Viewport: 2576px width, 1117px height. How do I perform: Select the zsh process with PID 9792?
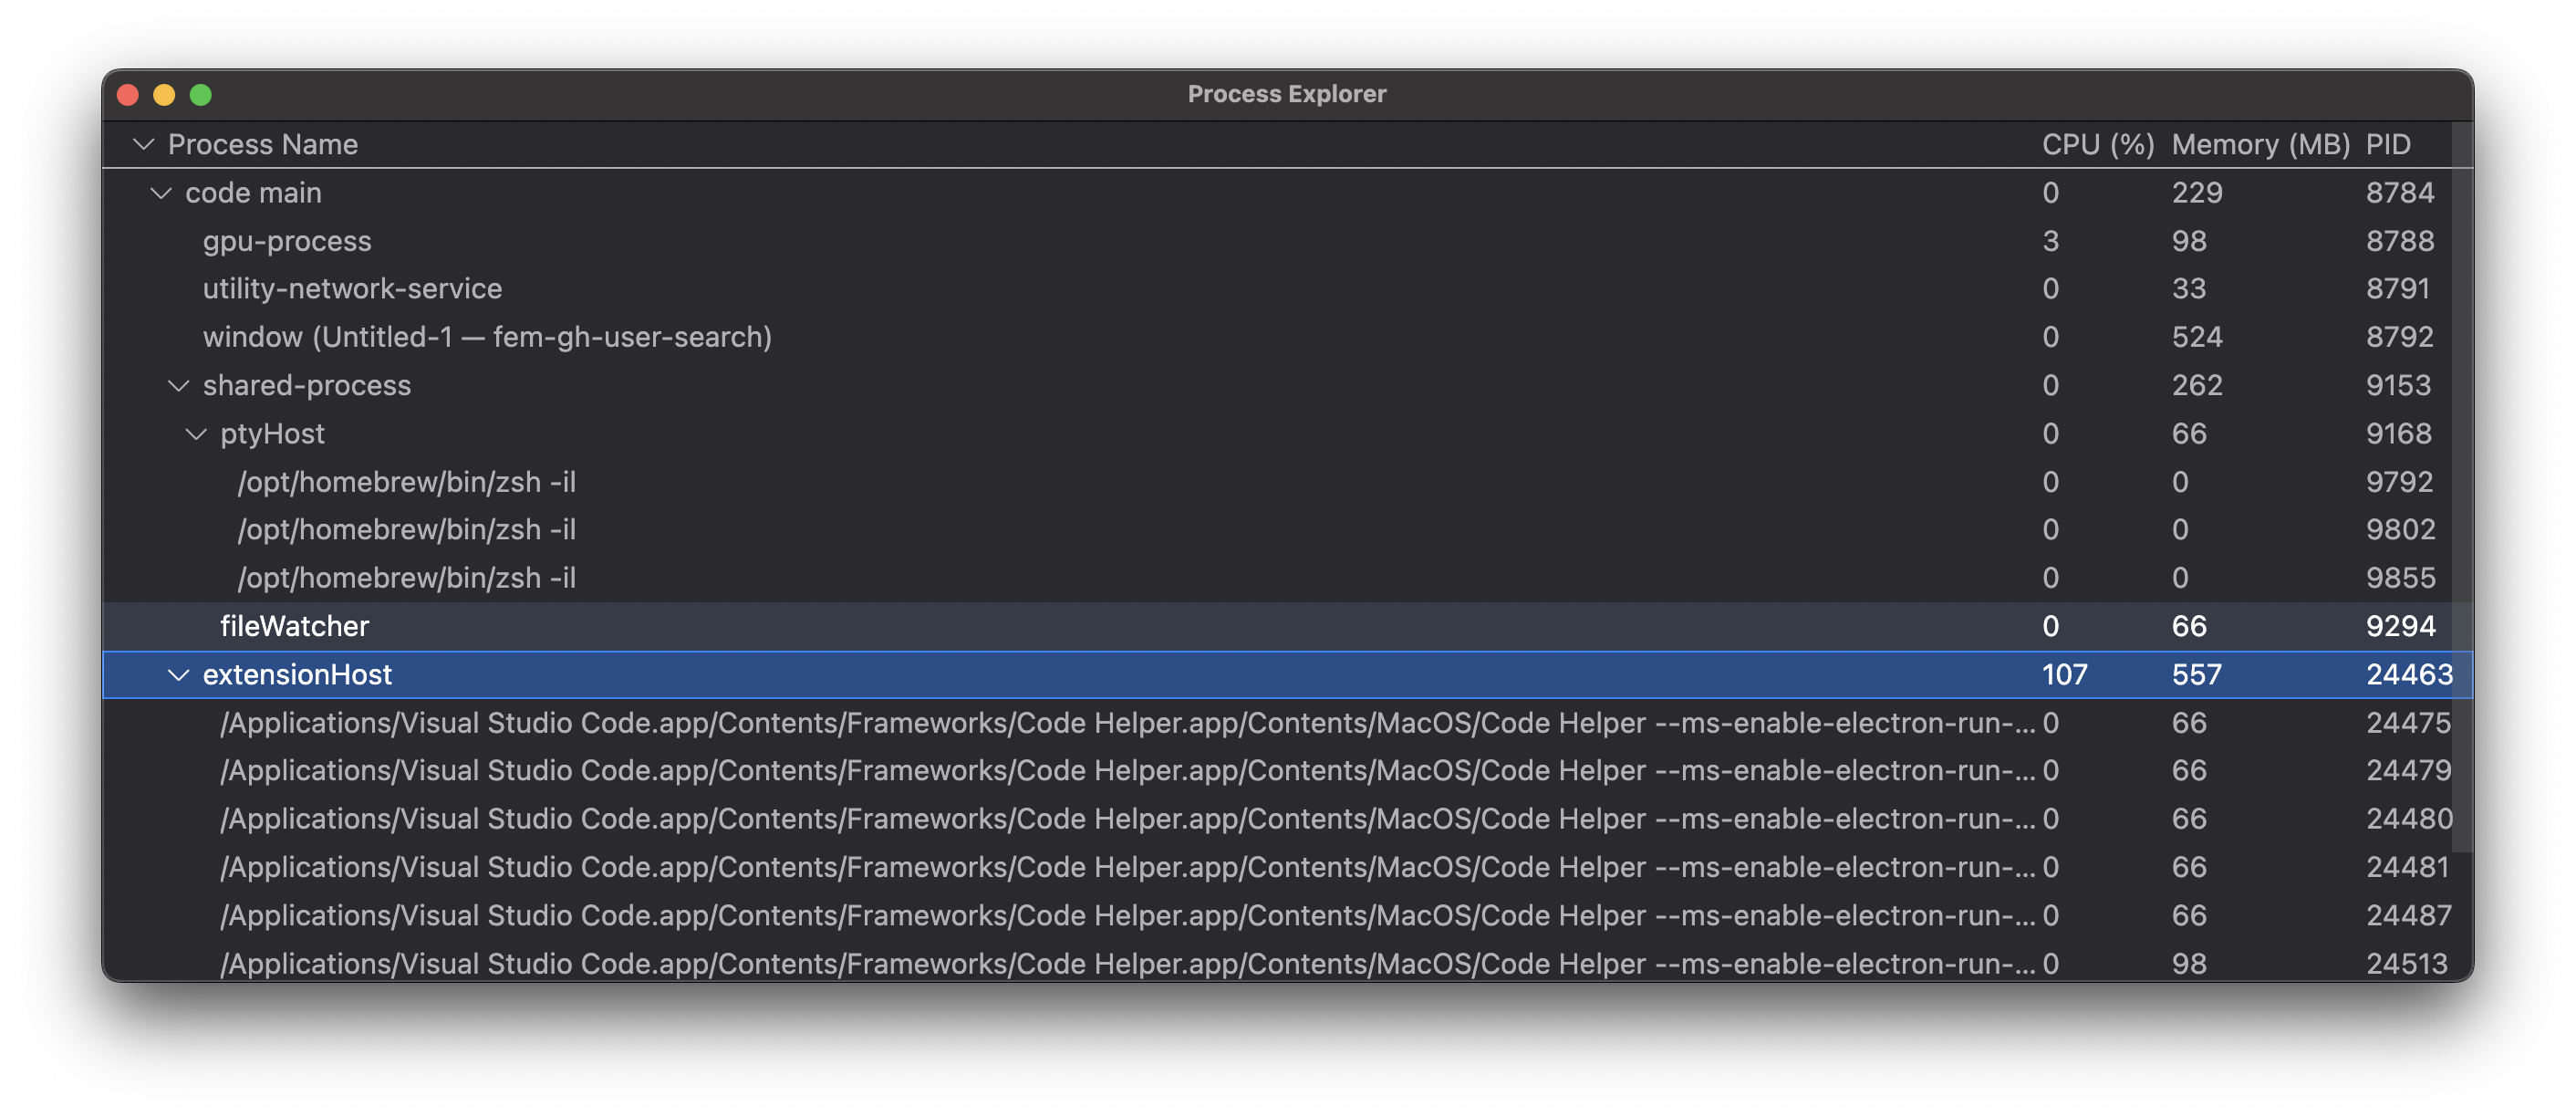(406, 482)
